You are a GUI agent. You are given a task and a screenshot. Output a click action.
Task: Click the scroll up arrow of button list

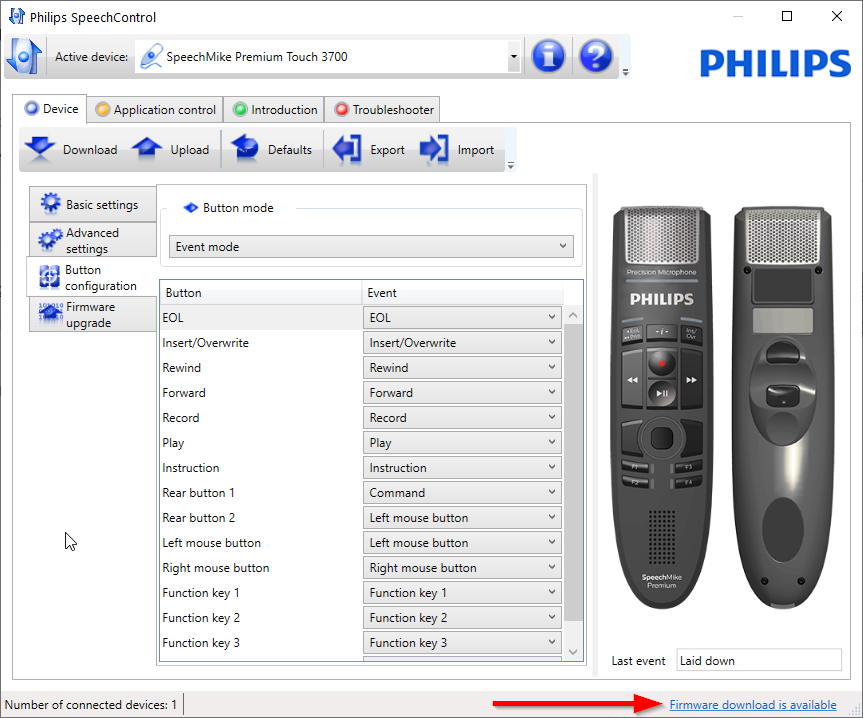click(x=573, y=315)
